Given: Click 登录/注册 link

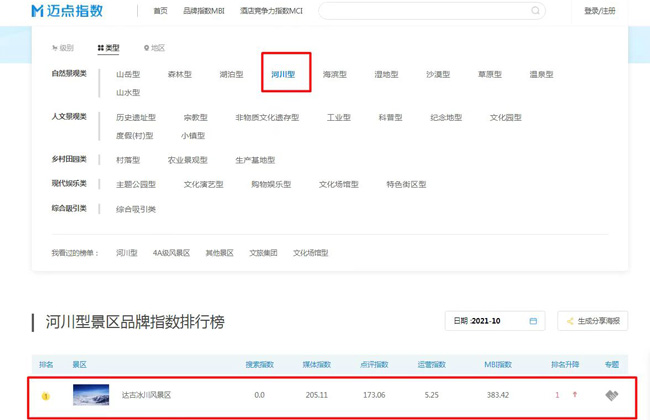Looking at the screenshot, I should [599, 11].
